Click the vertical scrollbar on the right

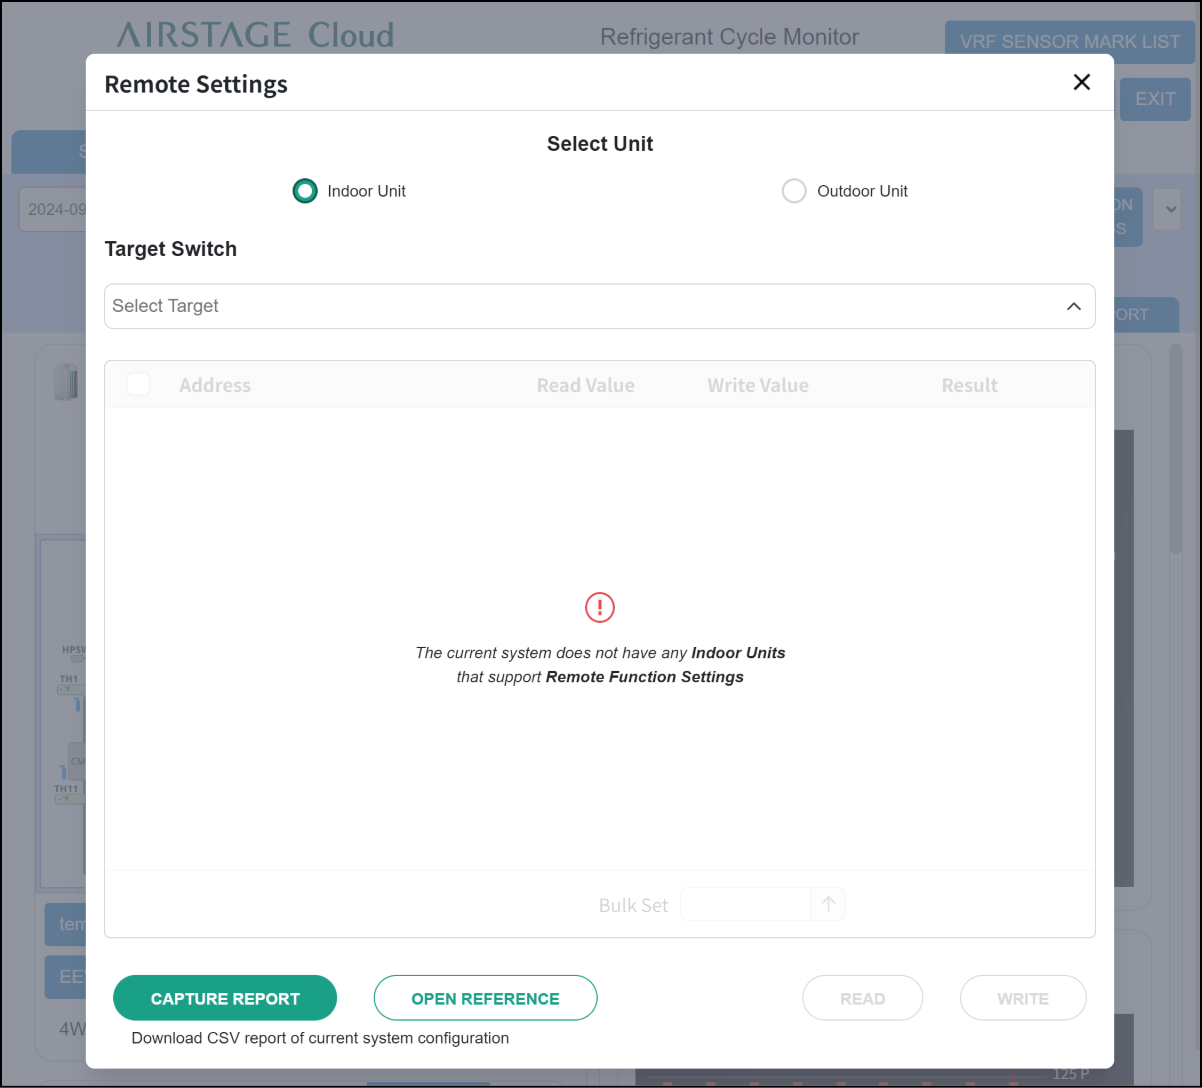click(1176, 440)
